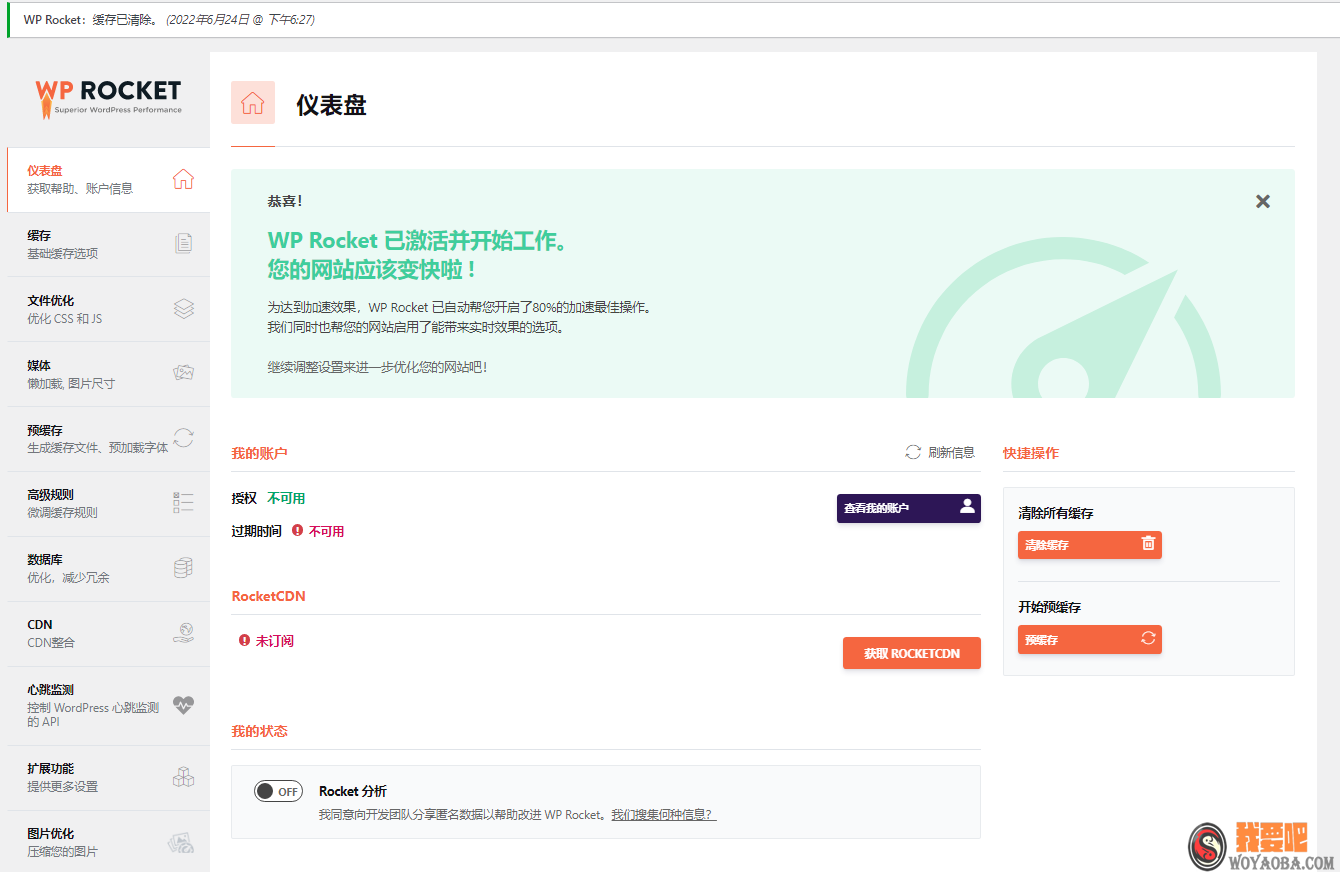The width and height of the screenshot is (1340, 872).
Task: Click 清除缓存 under 快捷操作
Action: pyautogui.click(x=1089, y=545)
